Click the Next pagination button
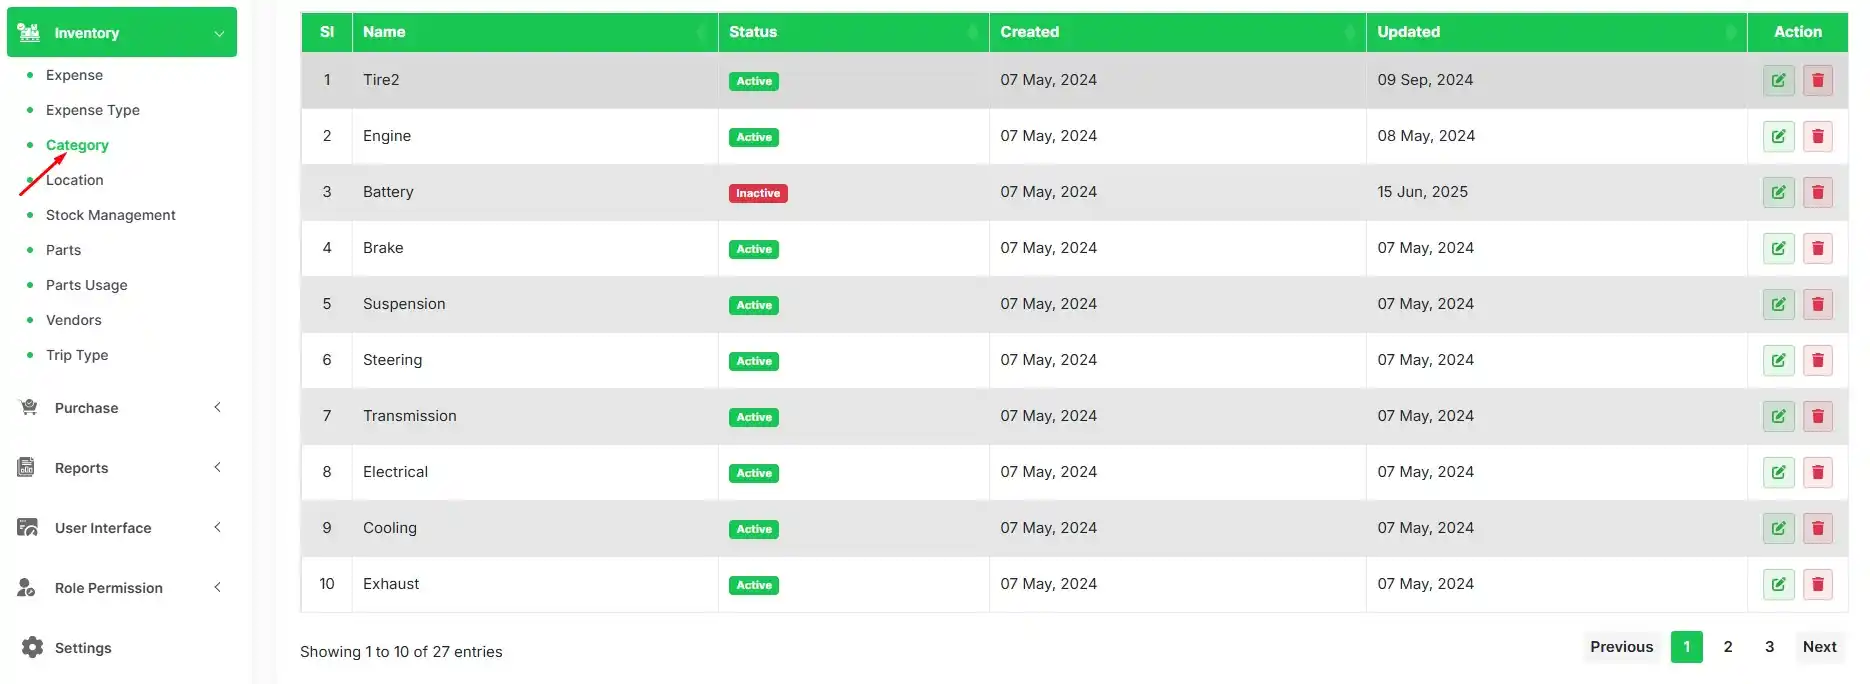The height and width of the screenshot is (684, 1870). click(1819, 647)
